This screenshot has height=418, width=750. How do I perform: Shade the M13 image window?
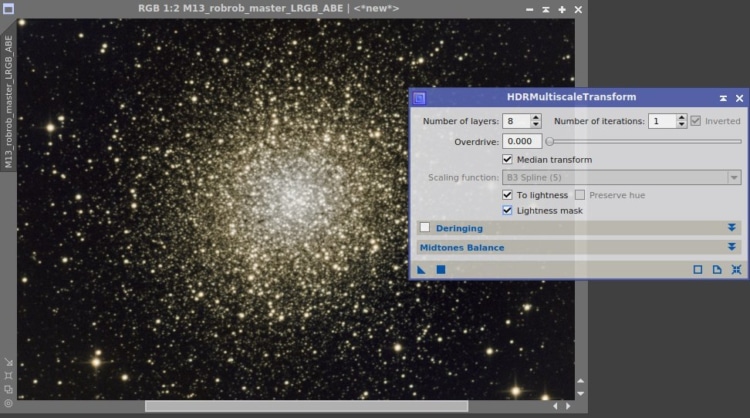pyautogui.click(x=546, y=10)
